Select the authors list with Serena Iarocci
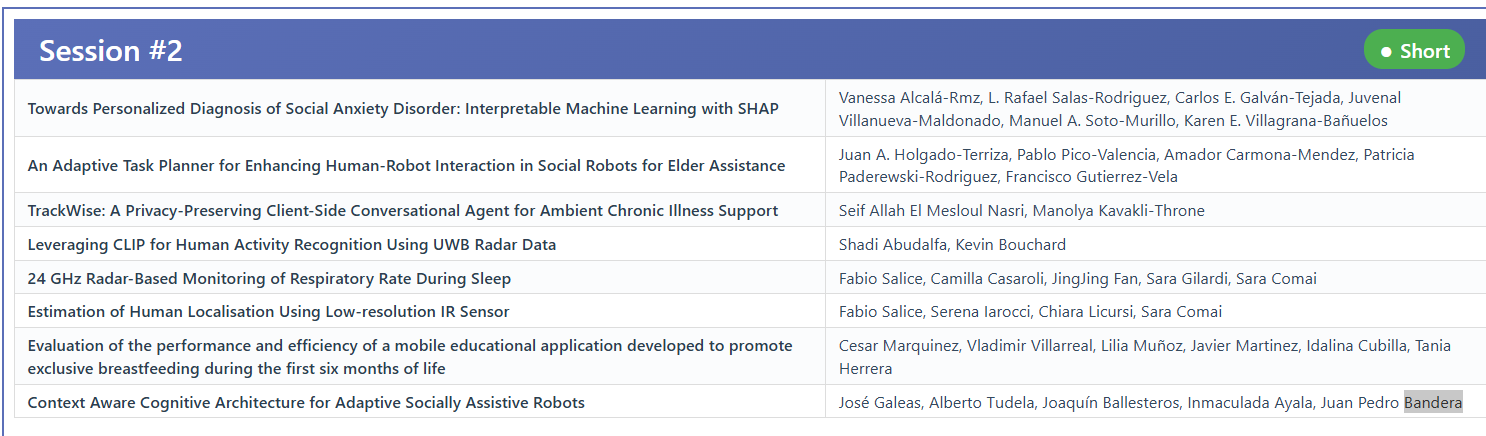1486x436 pixels. pos(1030,312)
